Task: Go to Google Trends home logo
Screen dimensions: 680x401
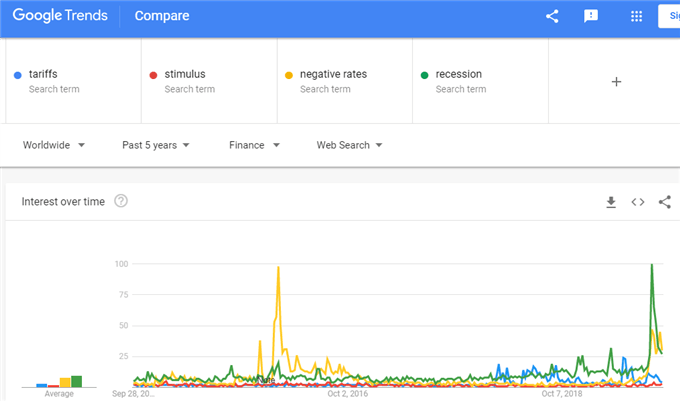Action: (x=60, y=16)
